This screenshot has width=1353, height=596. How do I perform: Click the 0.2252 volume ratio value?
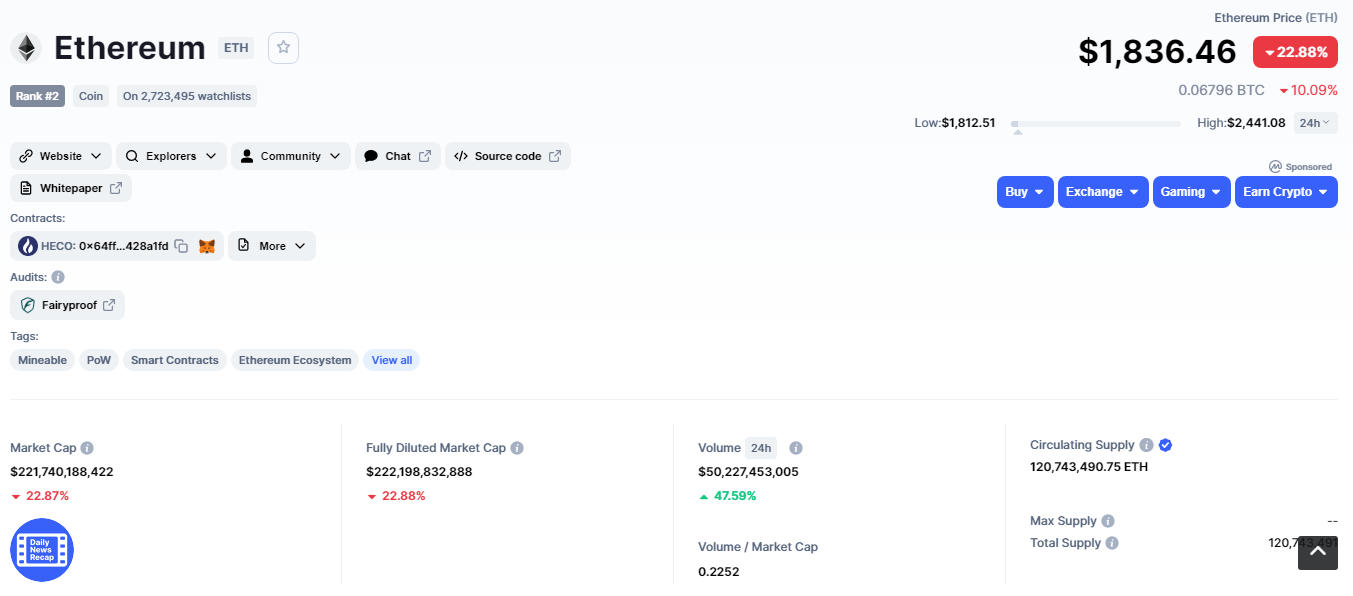719,571
